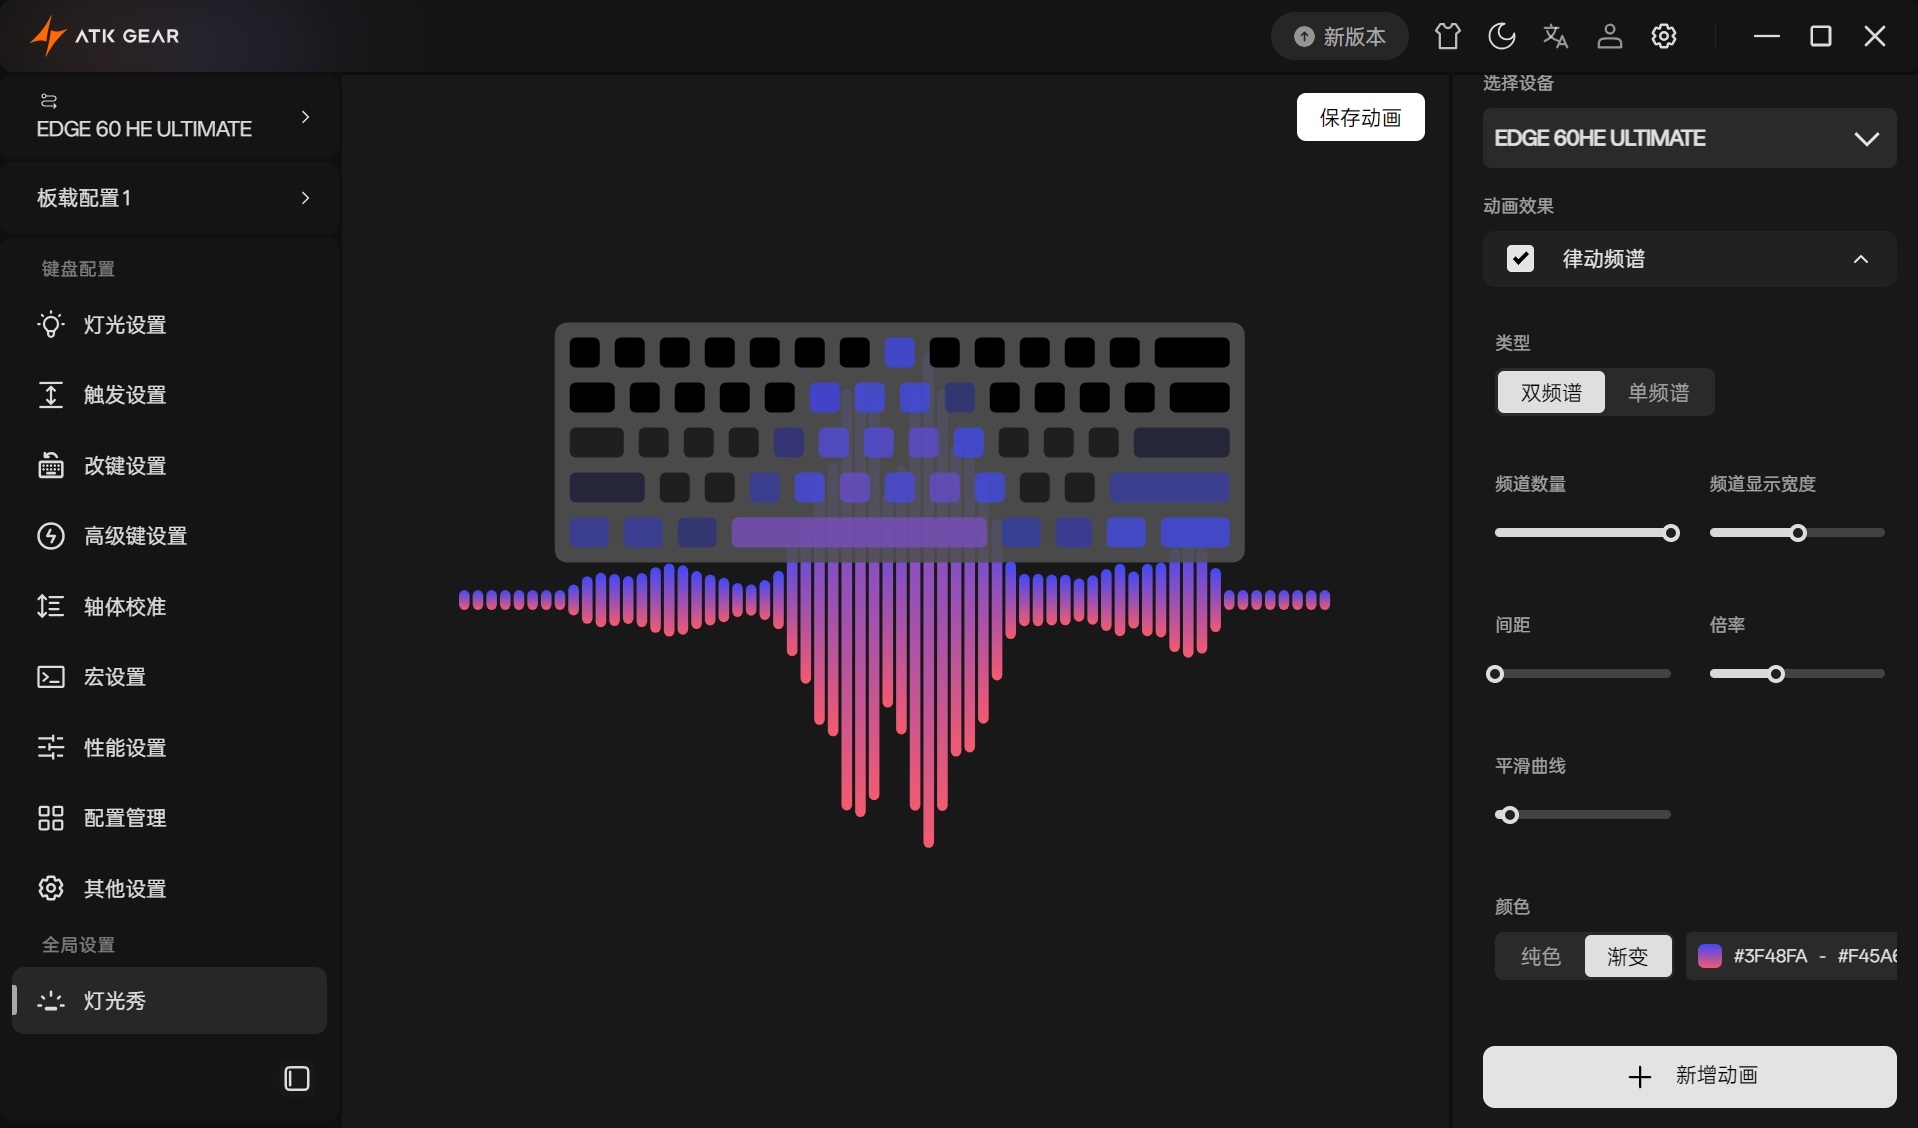Uncheck the 律动频谱 effect checkbox
1918x1128 pixels.
pos(1520,259)
